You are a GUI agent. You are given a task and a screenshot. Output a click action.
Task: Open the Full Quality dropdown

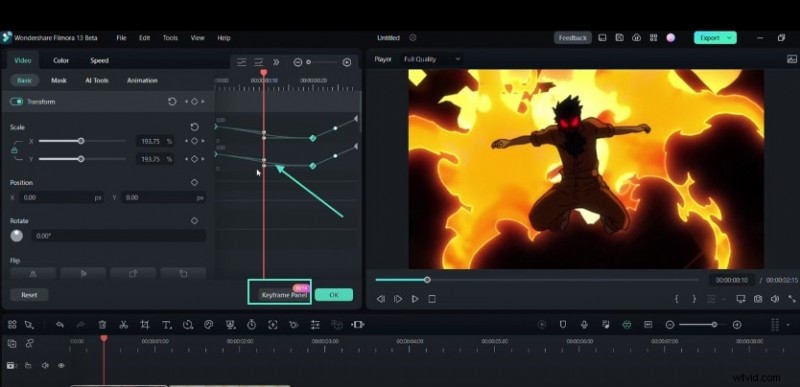pyautogui.click(x=432, y=59)
